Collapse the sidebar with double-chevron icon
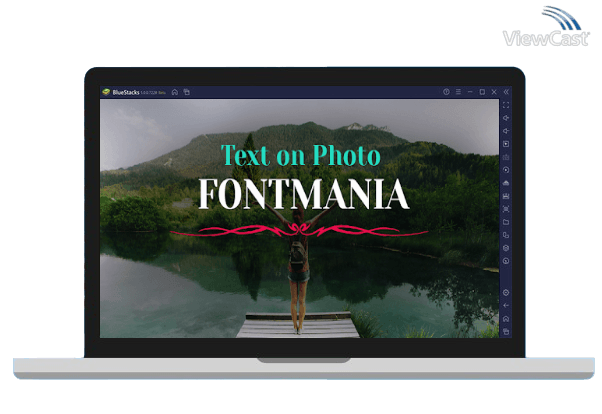The width and height of the screenshot is (602, 414). pyautogui.click(x=506, y=92)
